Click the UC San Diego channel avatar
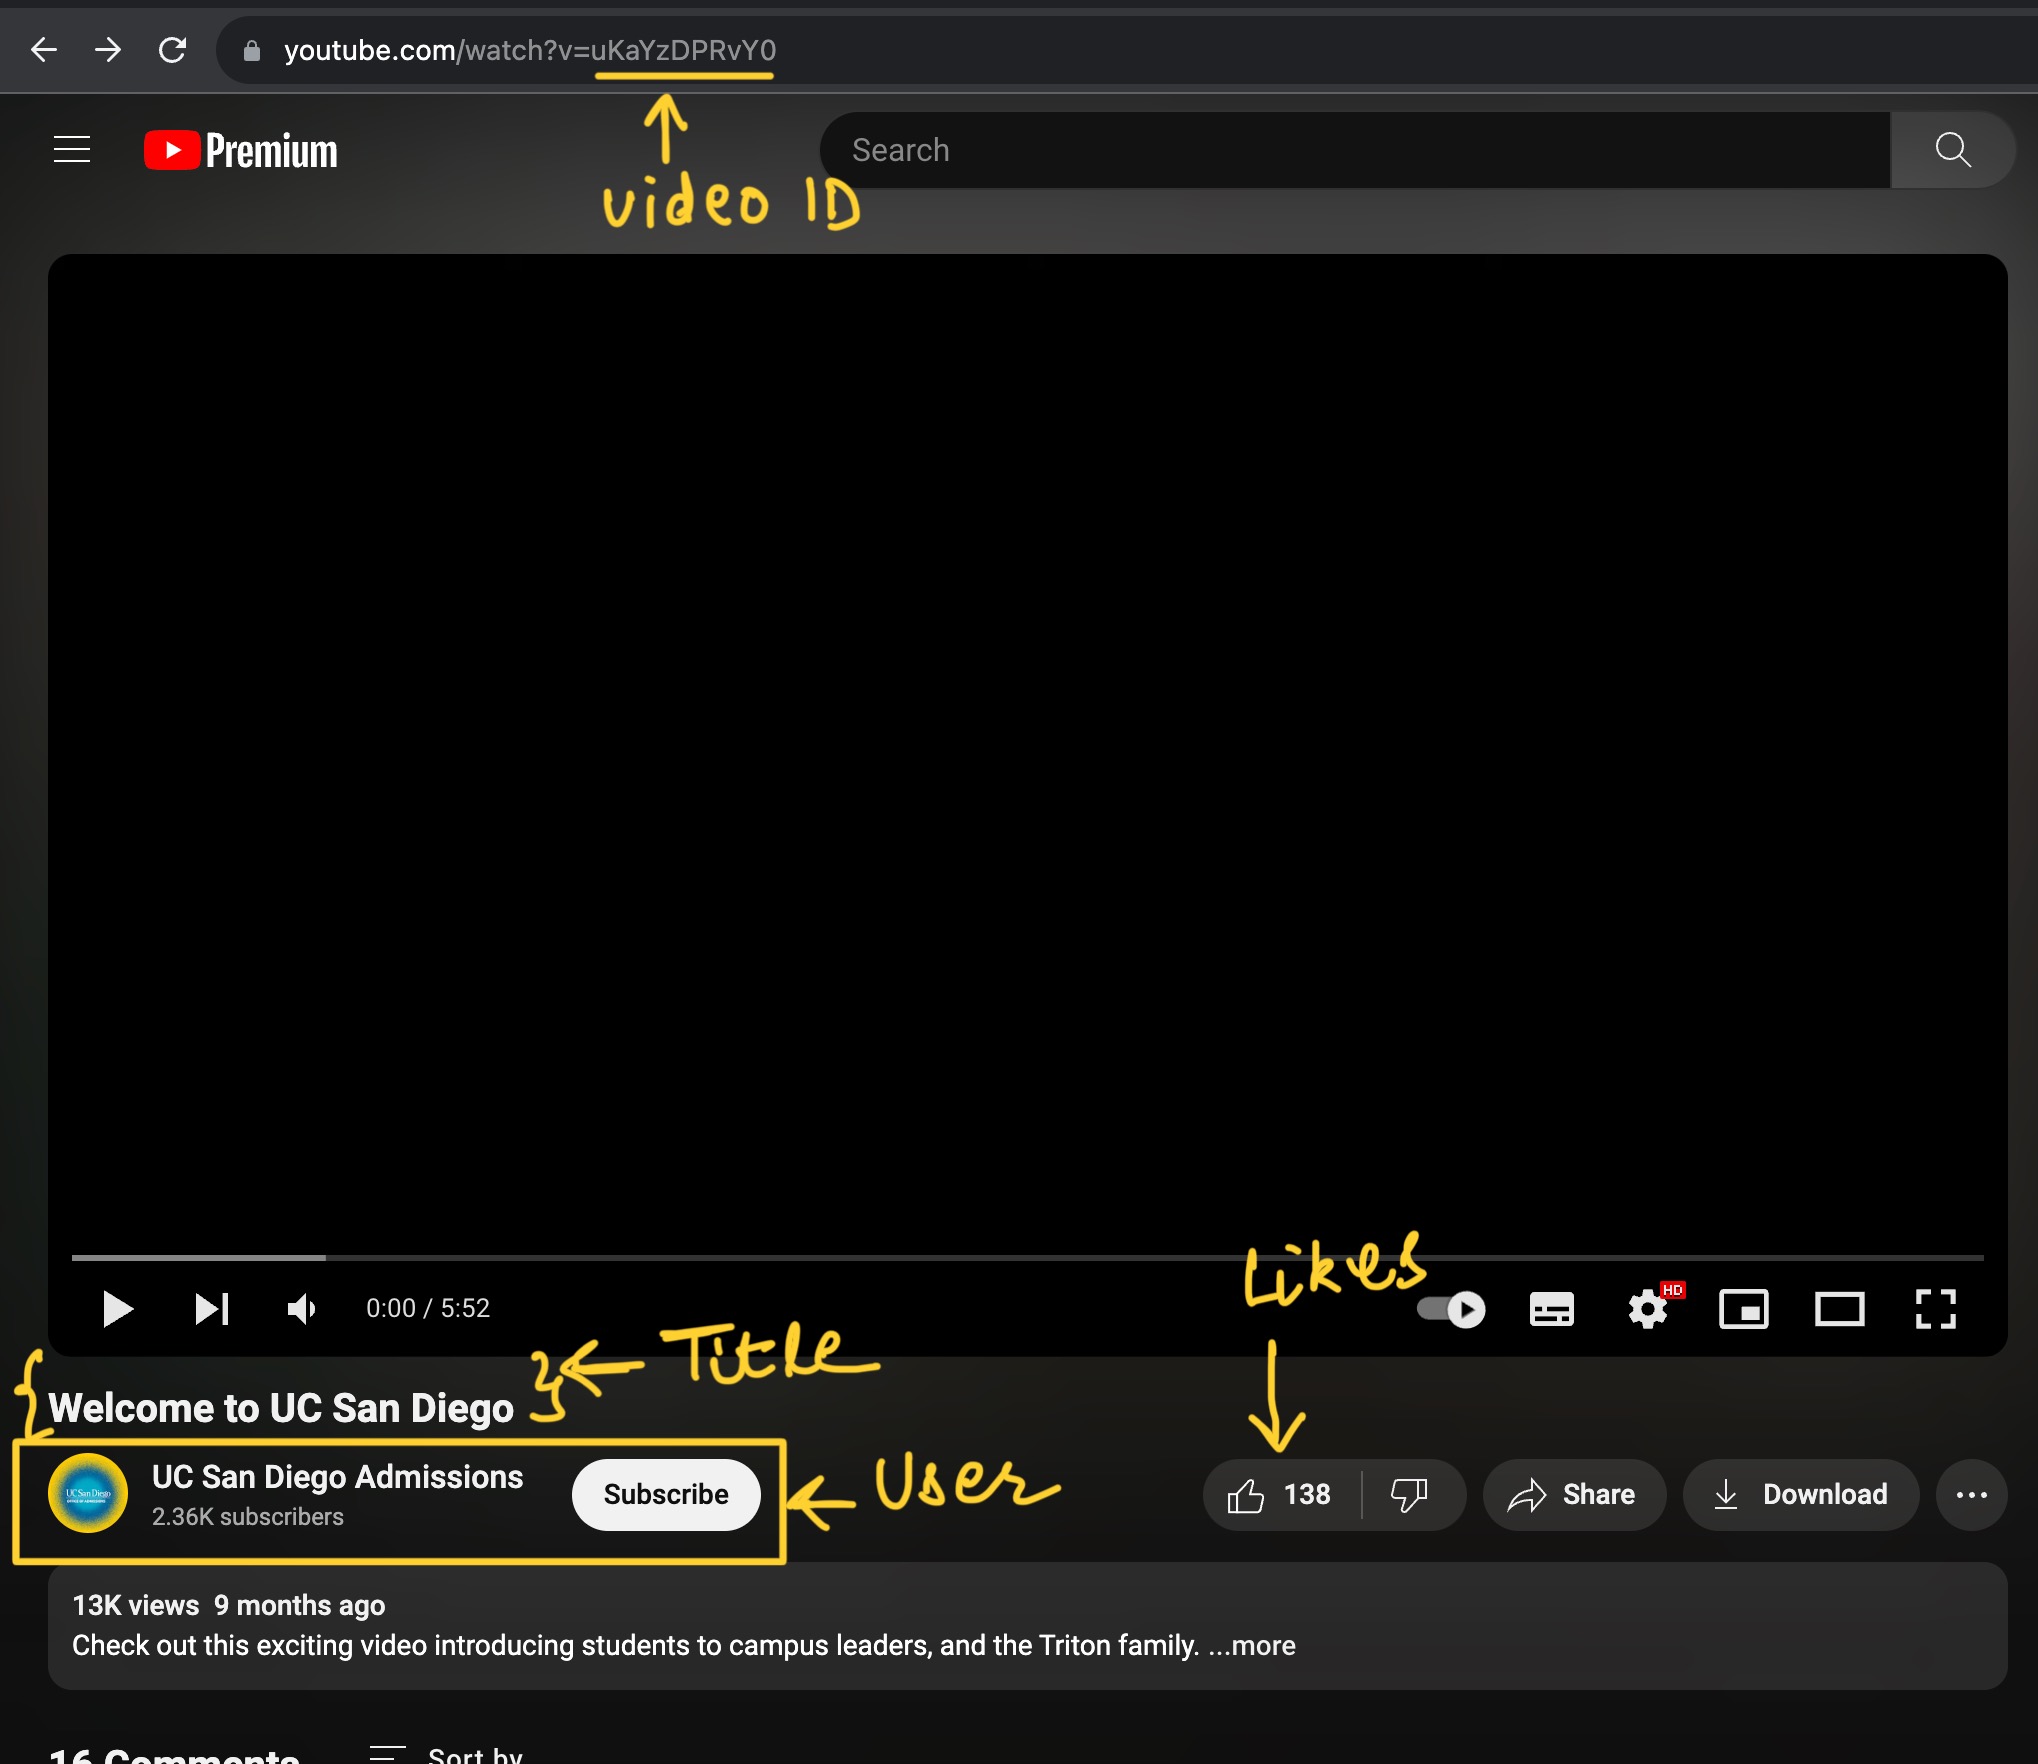Screen dimensions: 2038x1764 (88, 1493)
